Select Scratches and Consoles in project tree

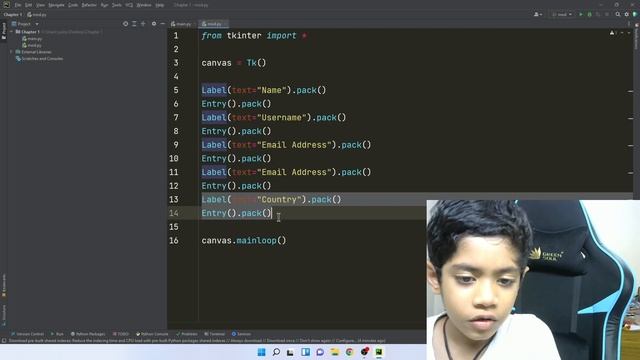tap(40, 59)
